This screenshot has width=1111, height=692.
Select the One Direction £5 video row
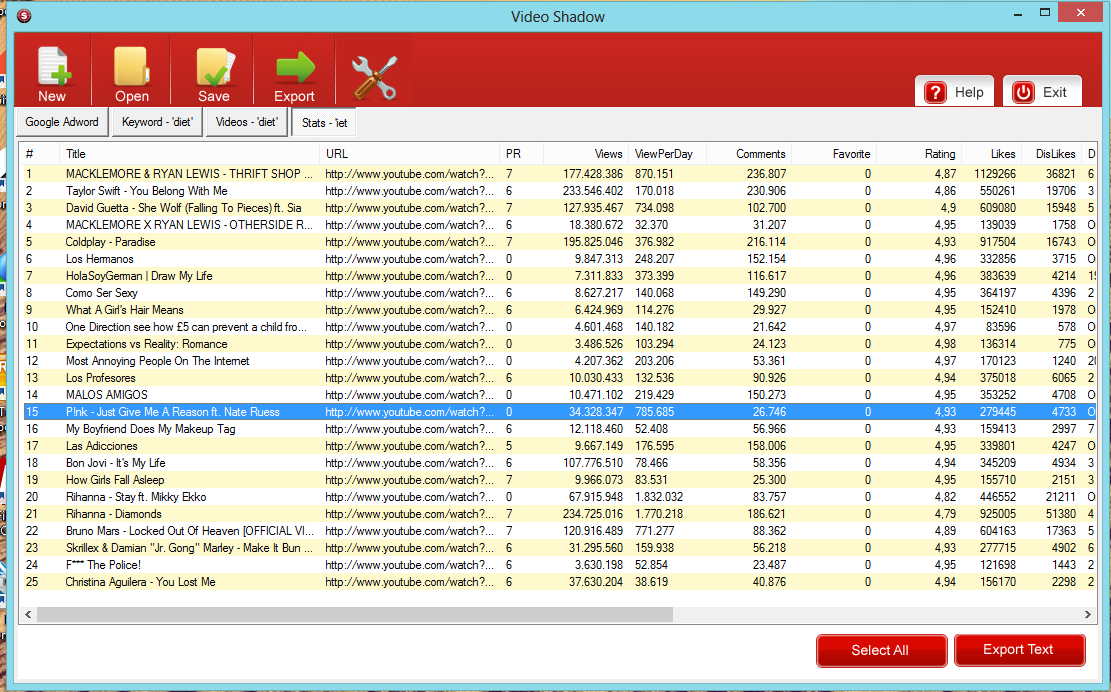pos(559,327)
